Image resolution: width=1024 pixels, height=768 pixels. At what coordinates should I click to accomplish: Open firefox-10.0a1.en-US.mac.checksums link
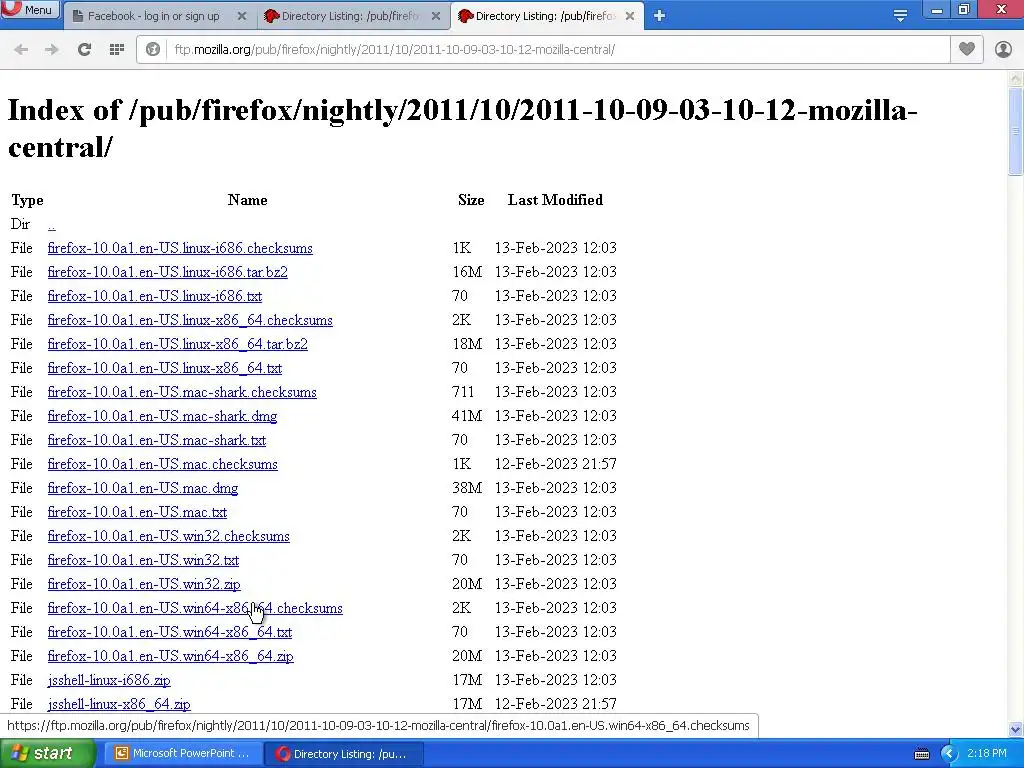coord(163,464)
